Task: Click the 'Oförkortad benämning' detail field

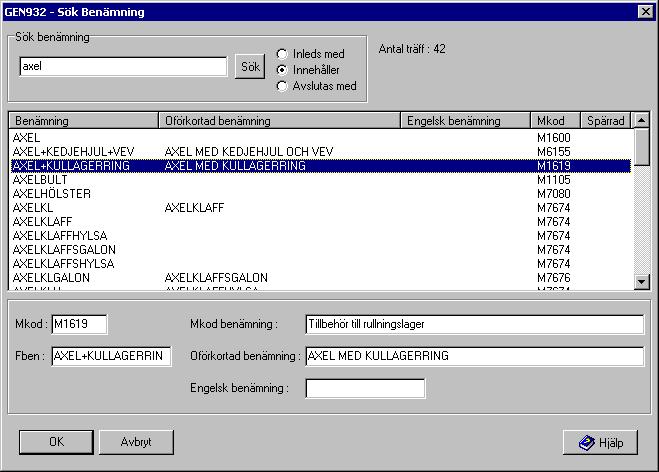Action: click(x=475, y=356)
